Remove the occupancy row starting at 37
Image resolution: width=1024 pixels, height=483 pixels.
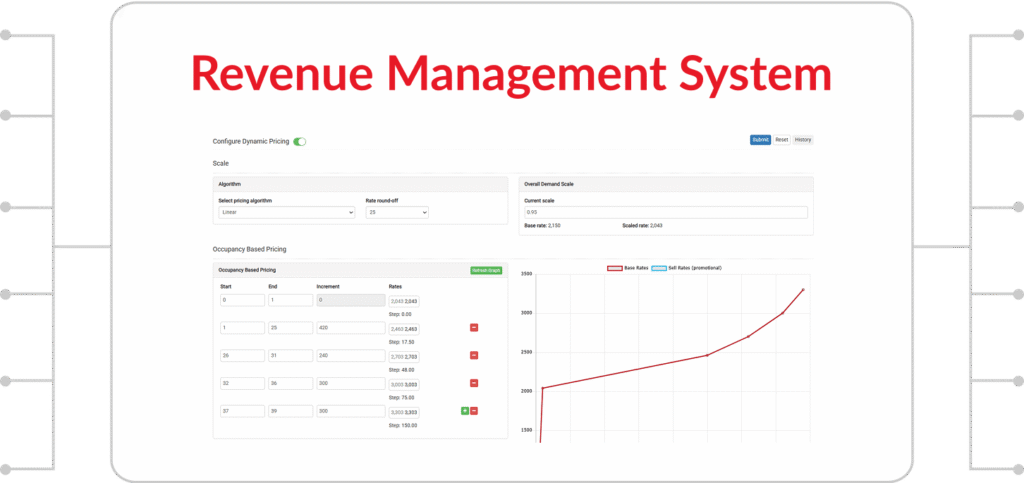pyautogui.click(x=474, y=411)
